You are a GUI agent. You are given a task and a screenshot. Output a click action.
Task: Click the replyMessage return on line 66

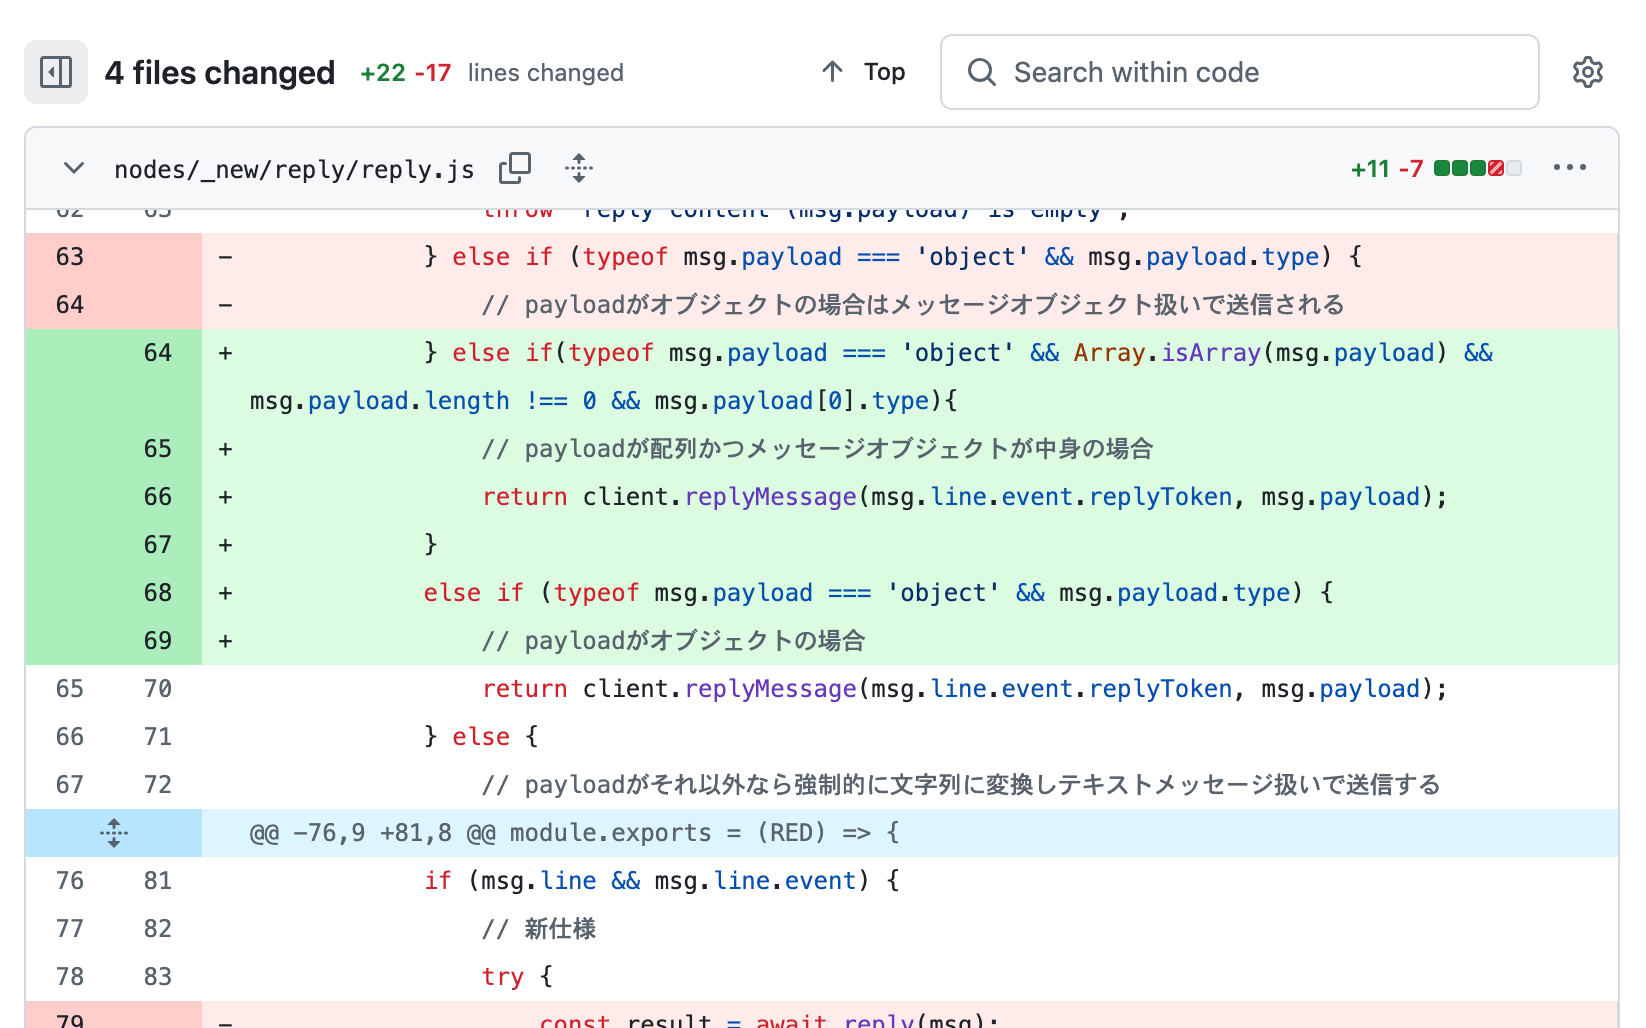(x=965, y=497)
